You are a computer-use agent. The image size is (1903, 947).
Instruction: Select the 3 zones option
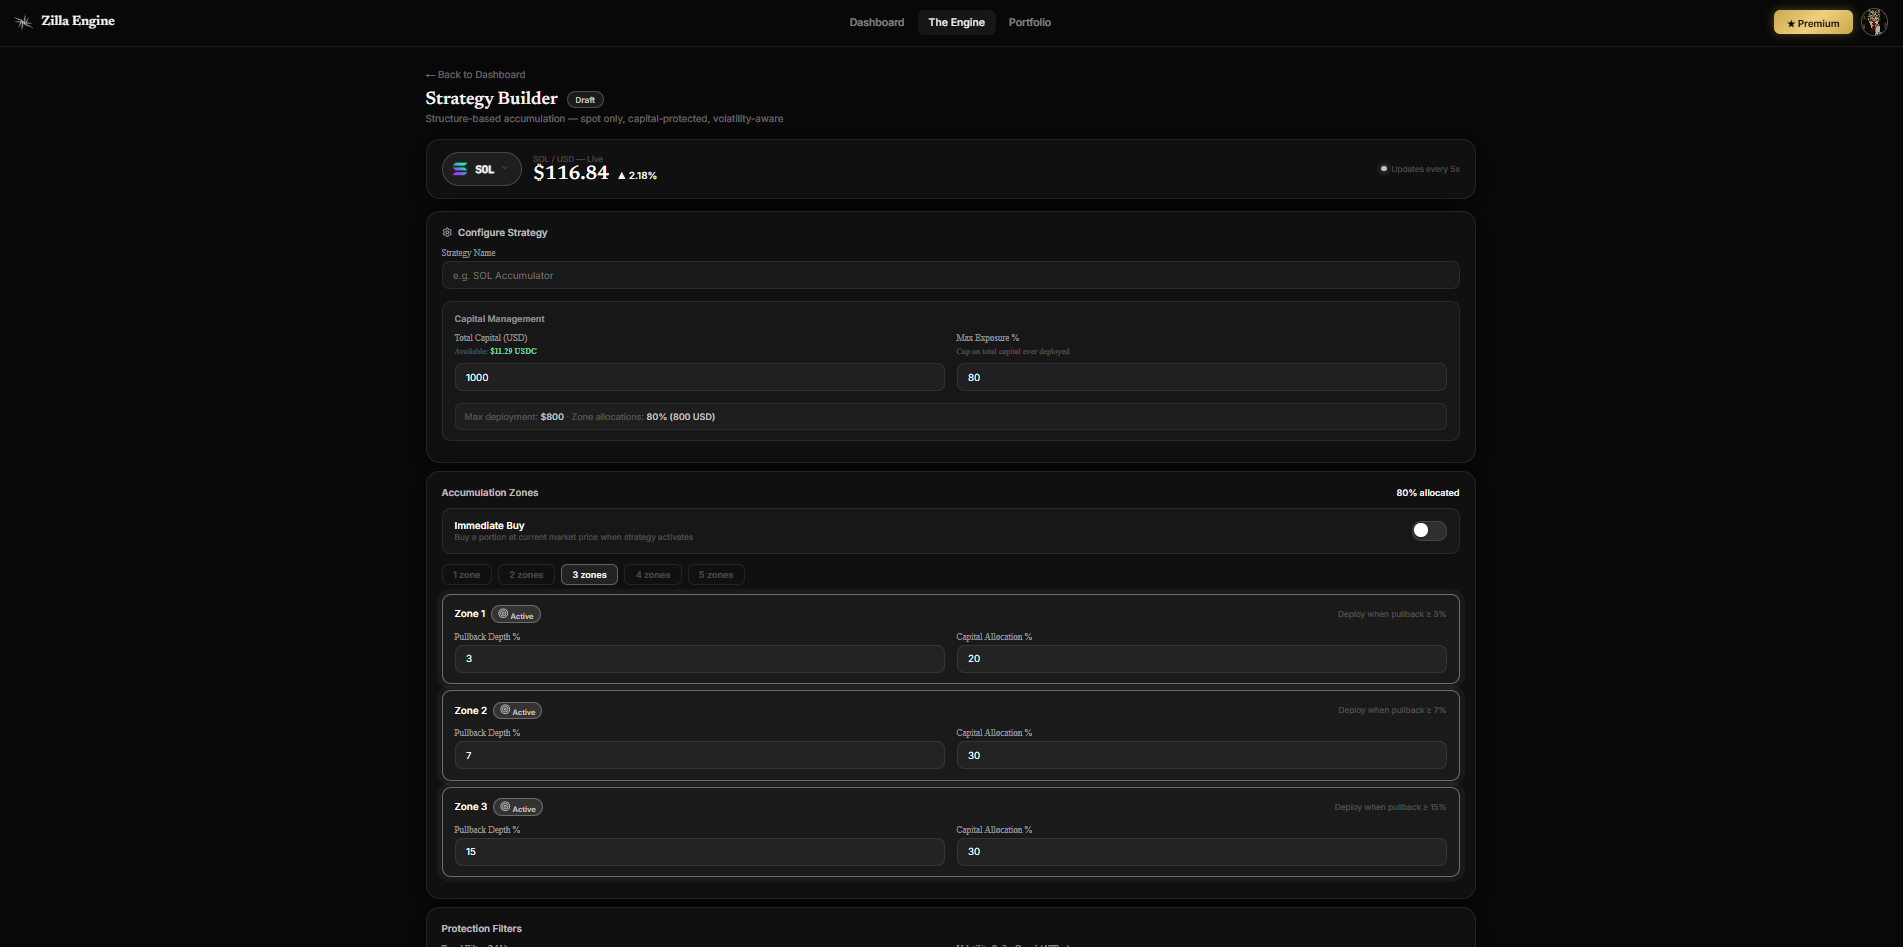[589, 575]
